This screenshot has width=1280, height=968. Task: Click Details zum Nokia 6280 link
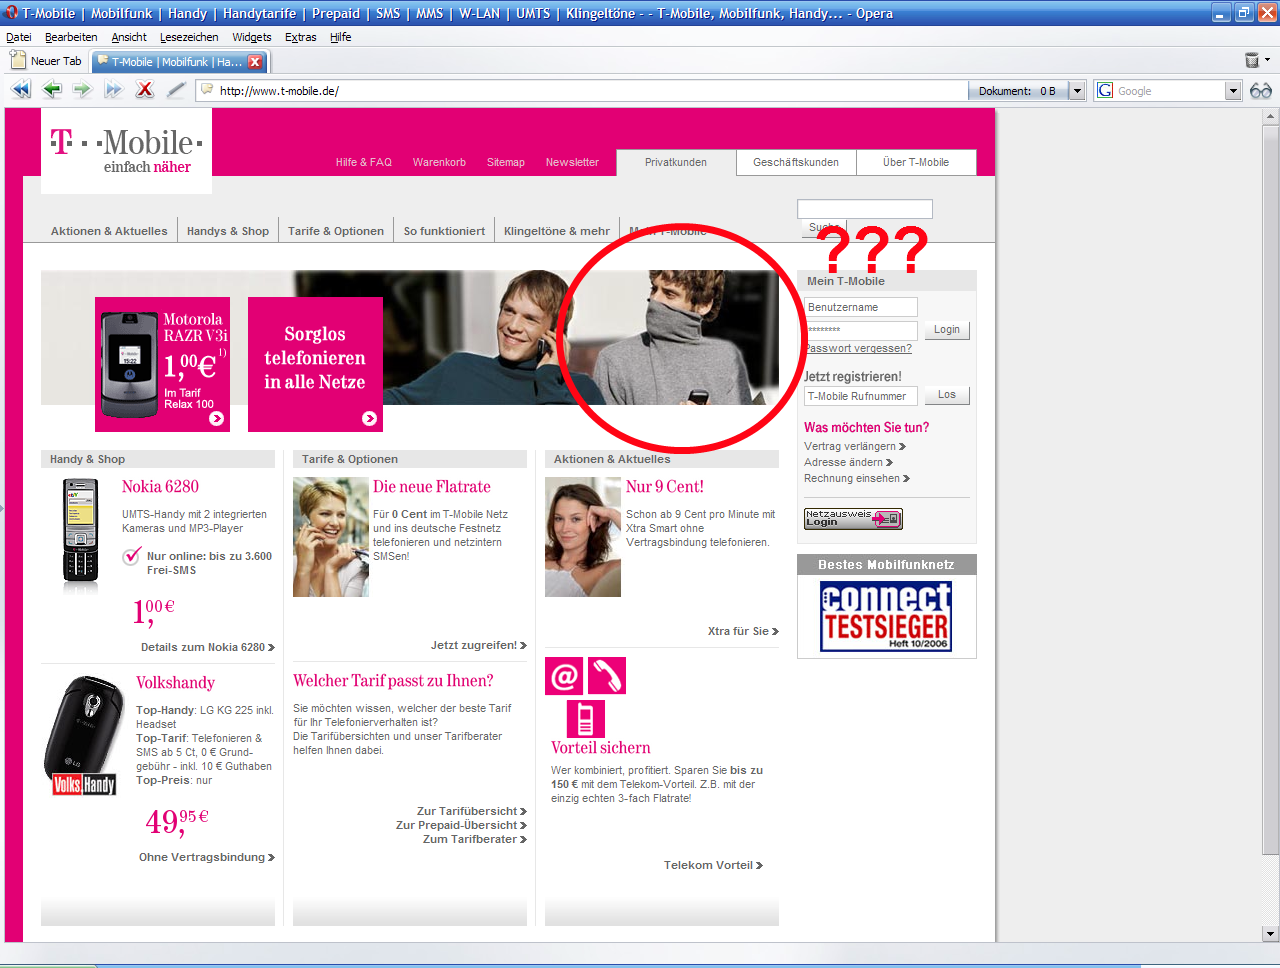[x=208, y=647]
